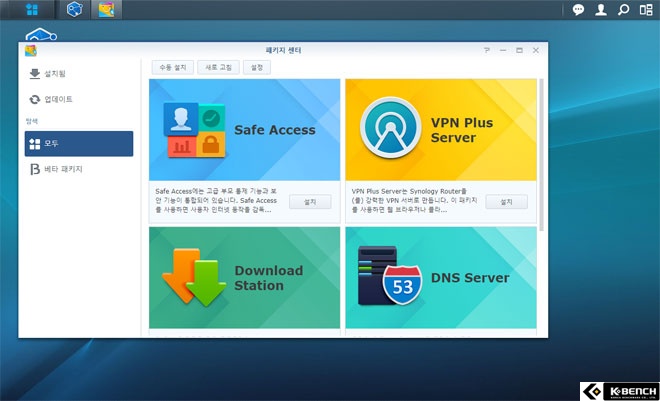Image resolution: width=660 pixels, height=401 pixels.
Task: Click the Download Station arrows icon
Action: click(194, 276)
